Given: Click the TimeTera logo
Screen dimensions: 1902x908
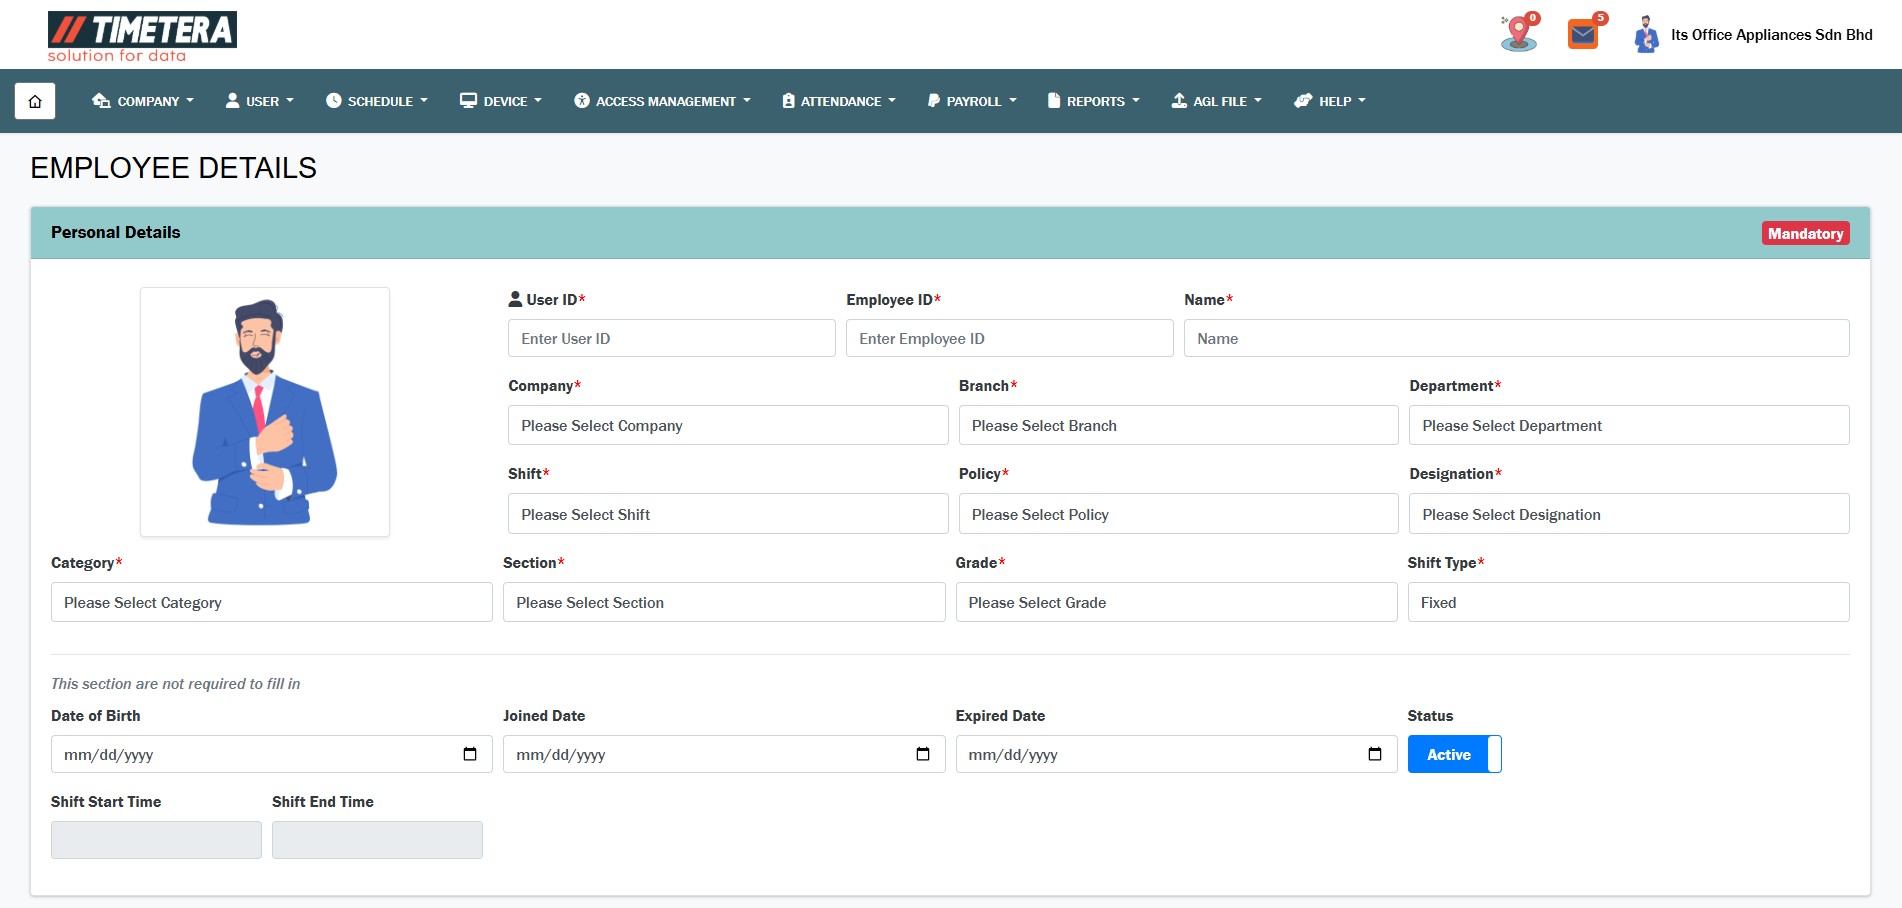Looking at the screenshot, I should tap(142, 37).
